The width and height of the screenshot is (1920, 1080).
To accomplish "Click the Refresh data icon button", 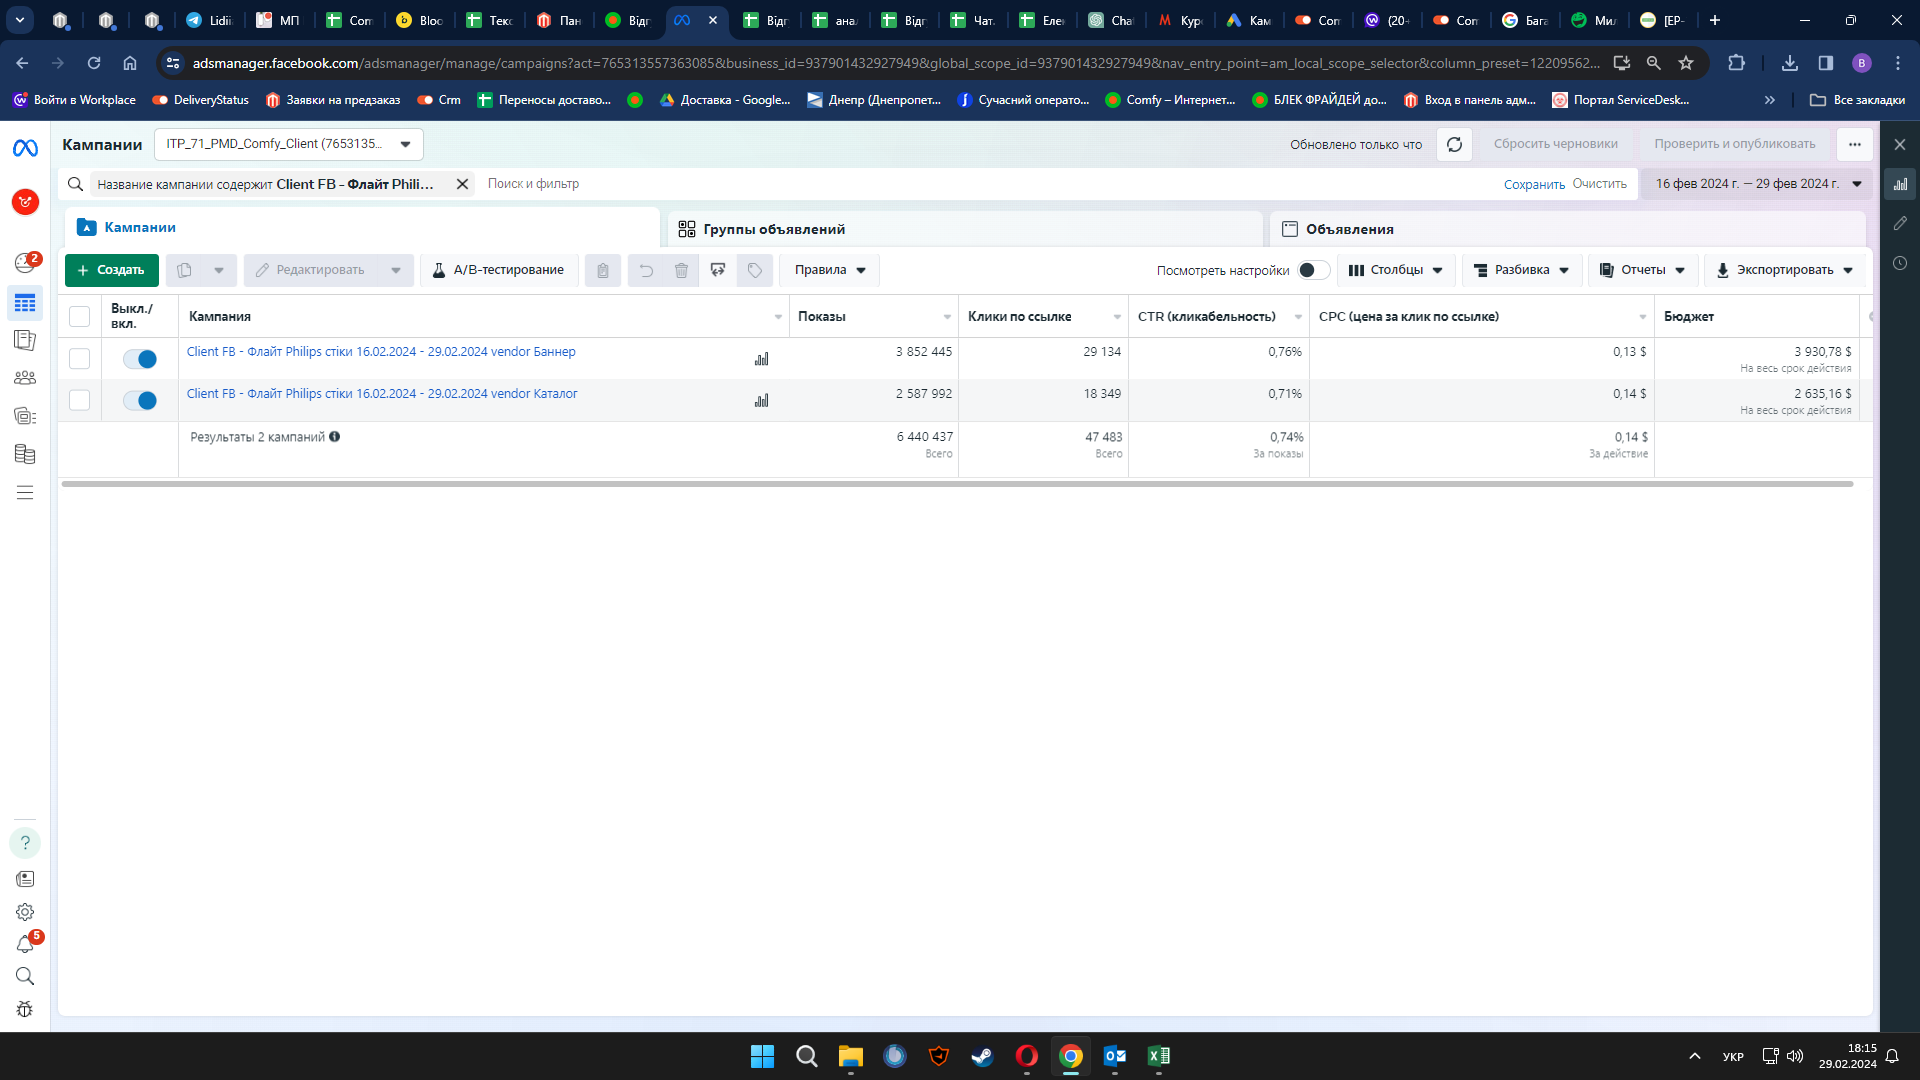I will click(1454, 144).
